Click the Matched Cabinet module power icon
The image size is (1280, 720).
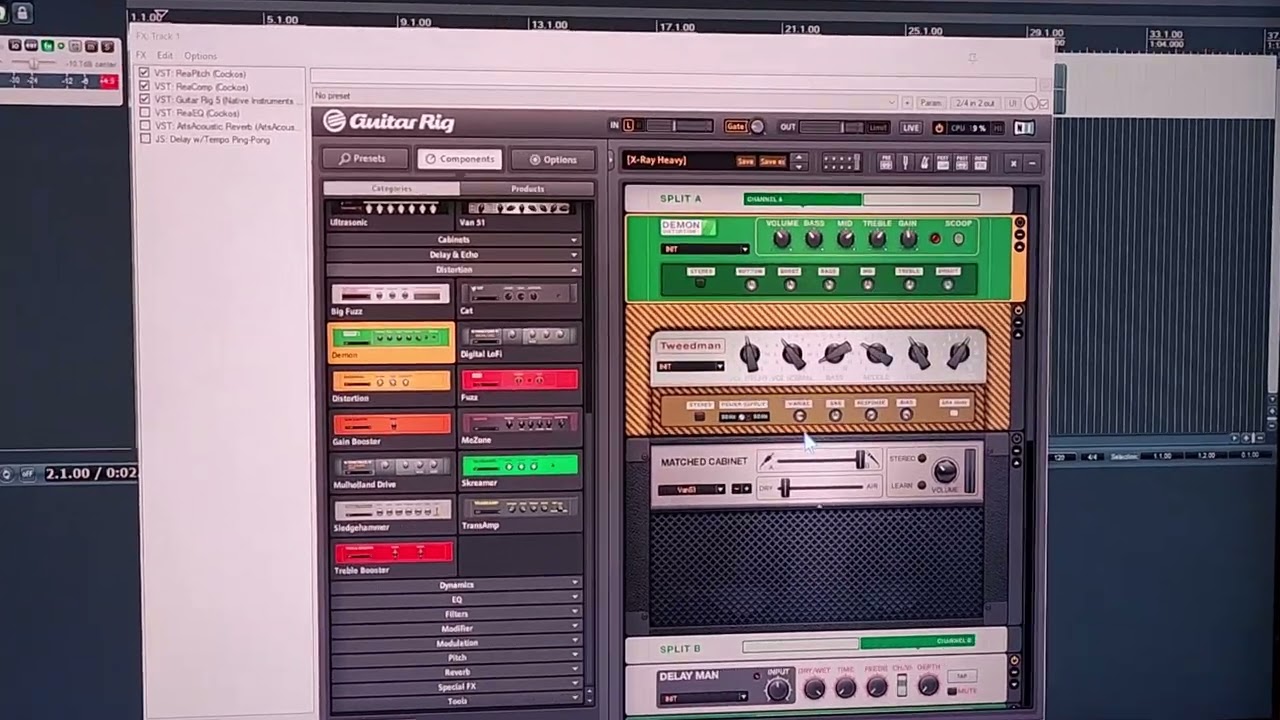pos(1017,439)
